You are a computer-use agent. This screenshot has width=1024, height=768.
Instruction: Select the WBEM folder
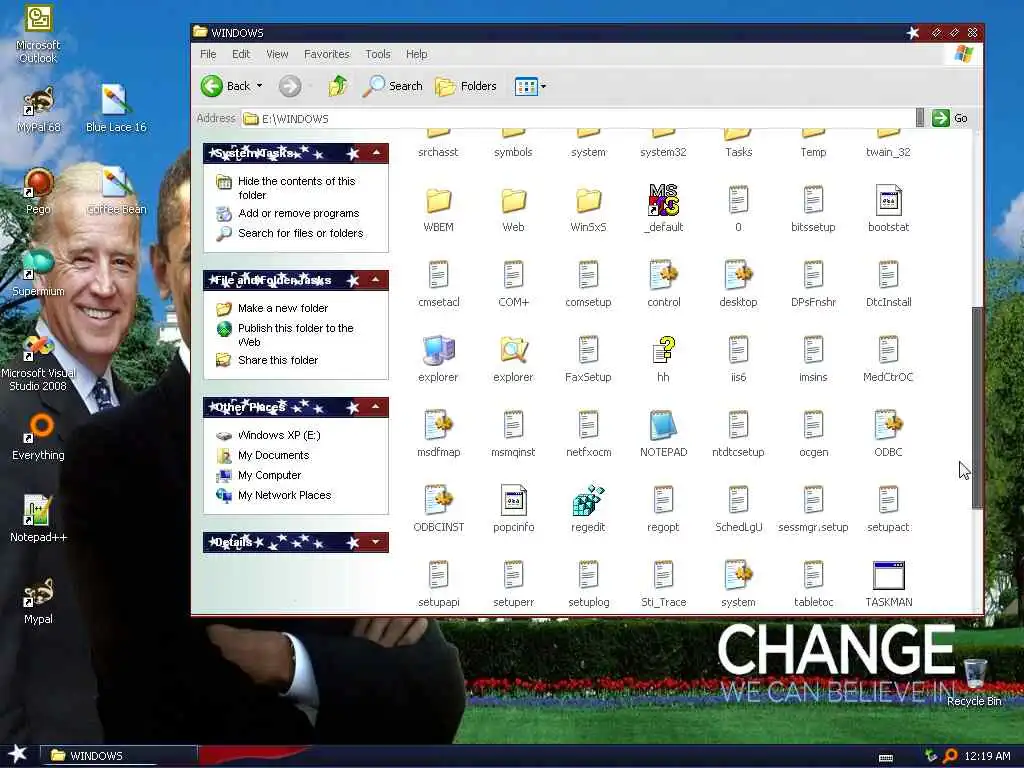[x=438, y=200]
